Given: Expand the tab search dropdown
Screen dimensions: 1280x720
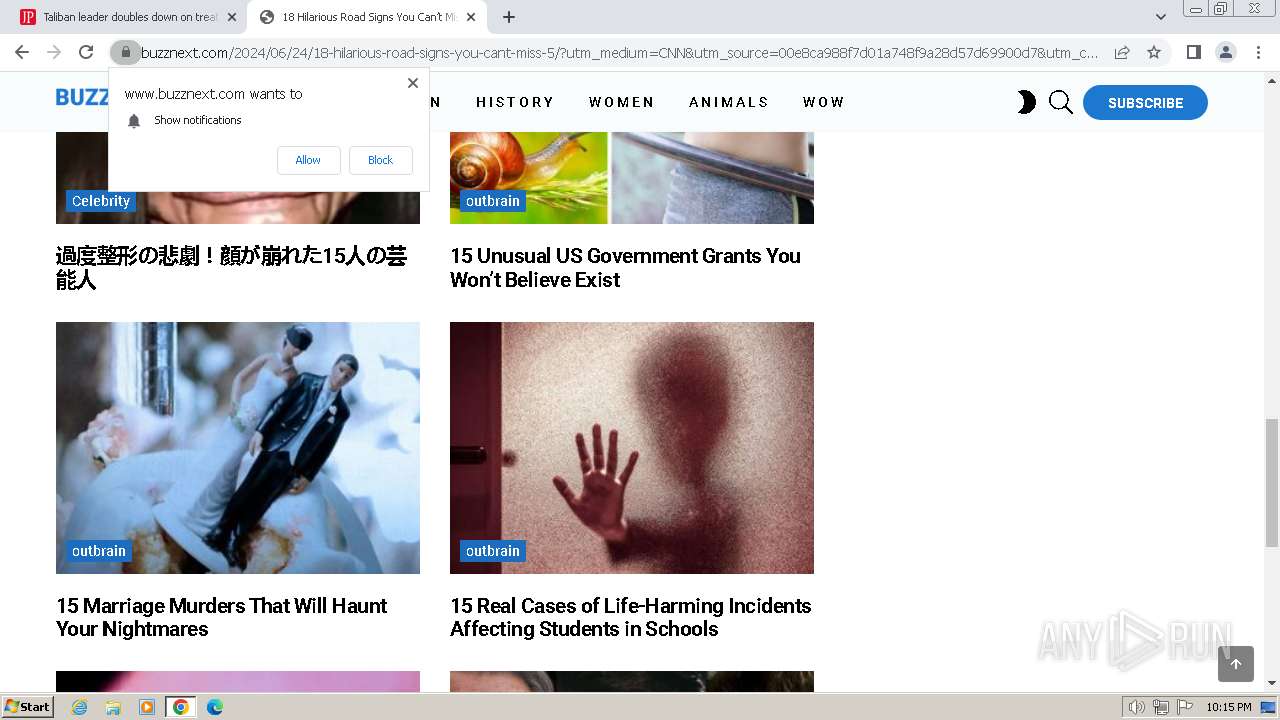Looking at the screenshot, I should point(1160,17).
